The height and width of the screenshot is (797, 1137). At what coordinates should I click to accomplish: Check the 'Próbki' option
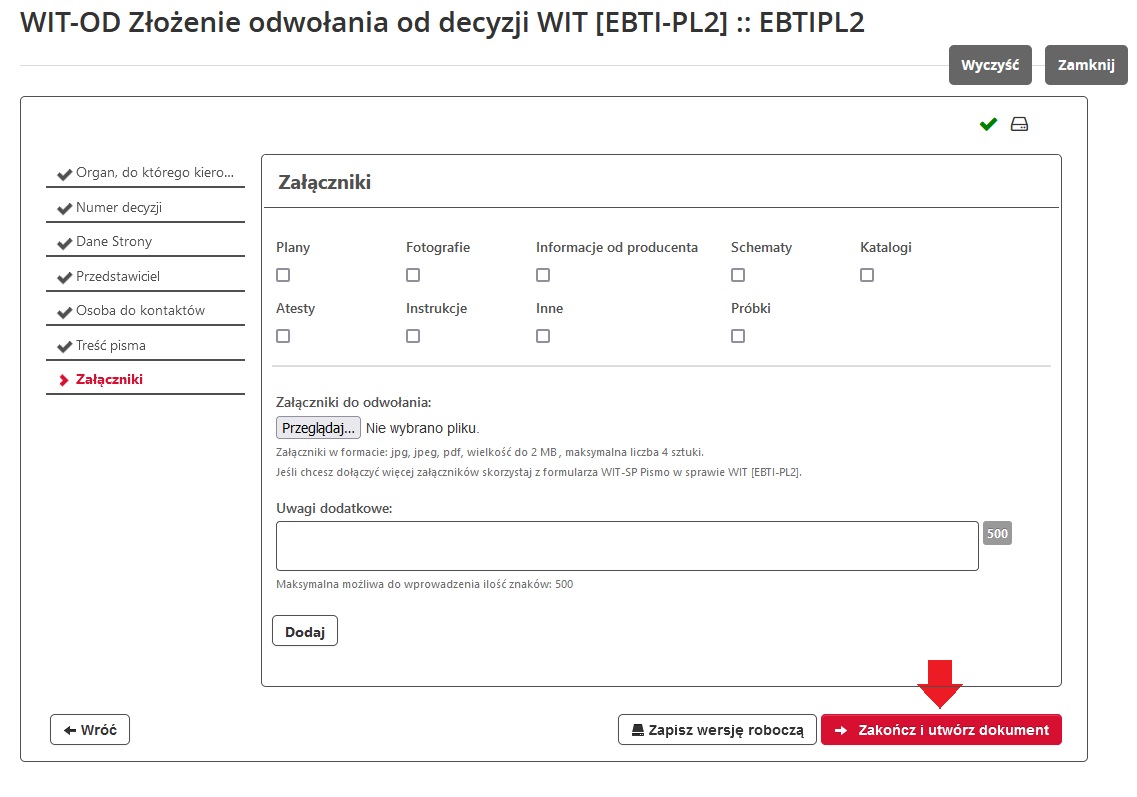(x=738, y=335)
